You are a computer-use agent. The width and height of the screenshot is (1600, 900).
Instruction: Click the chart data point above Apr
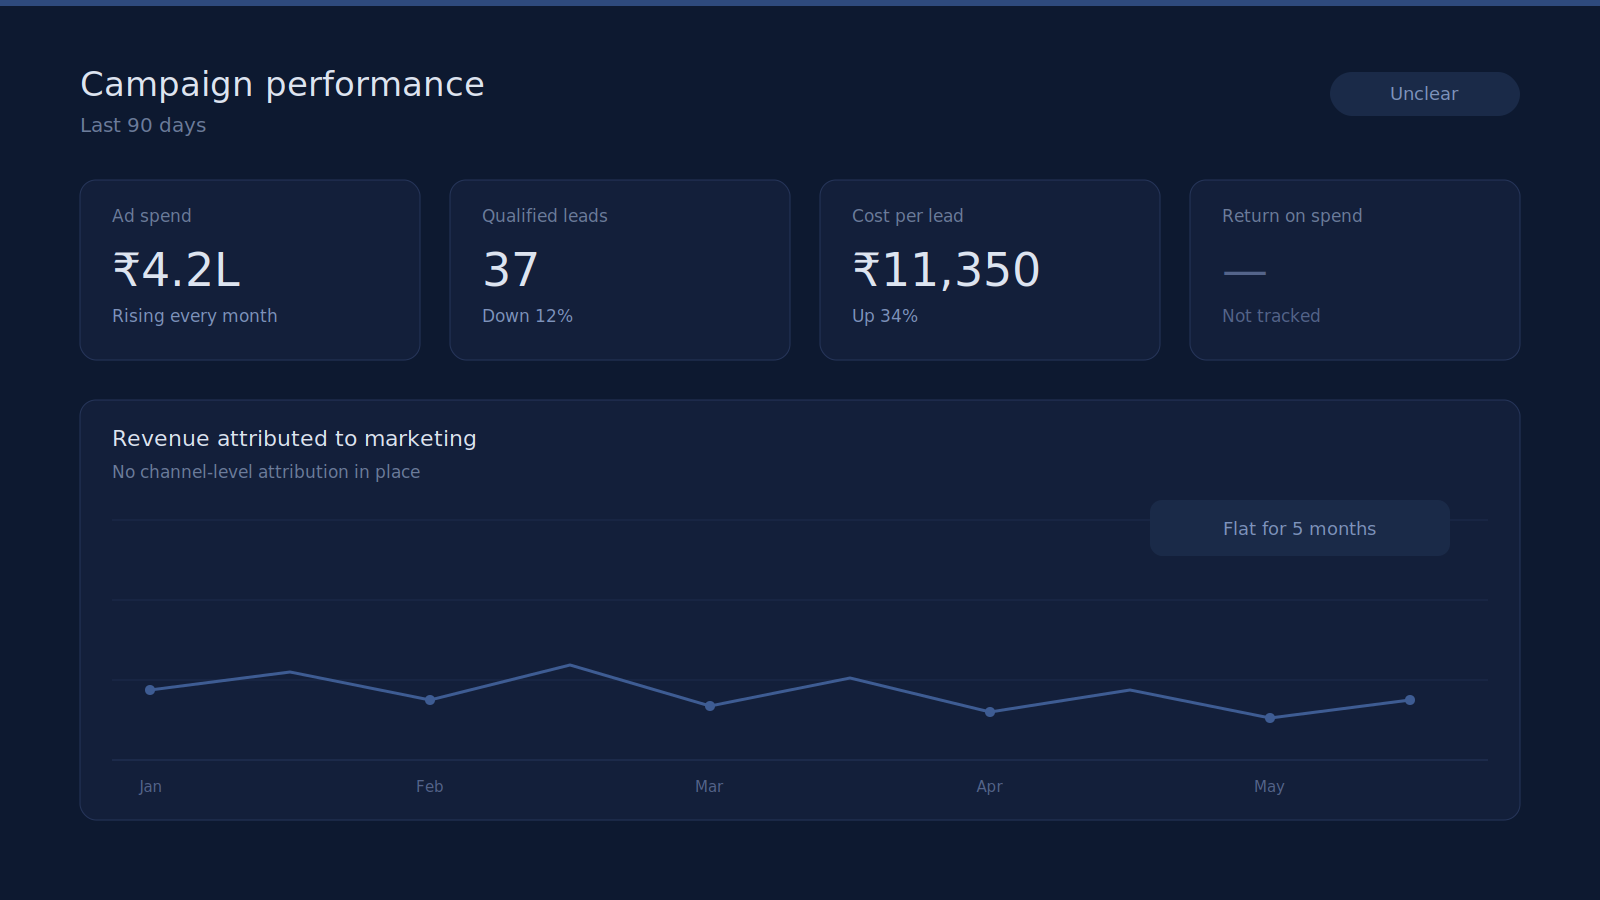990,712
